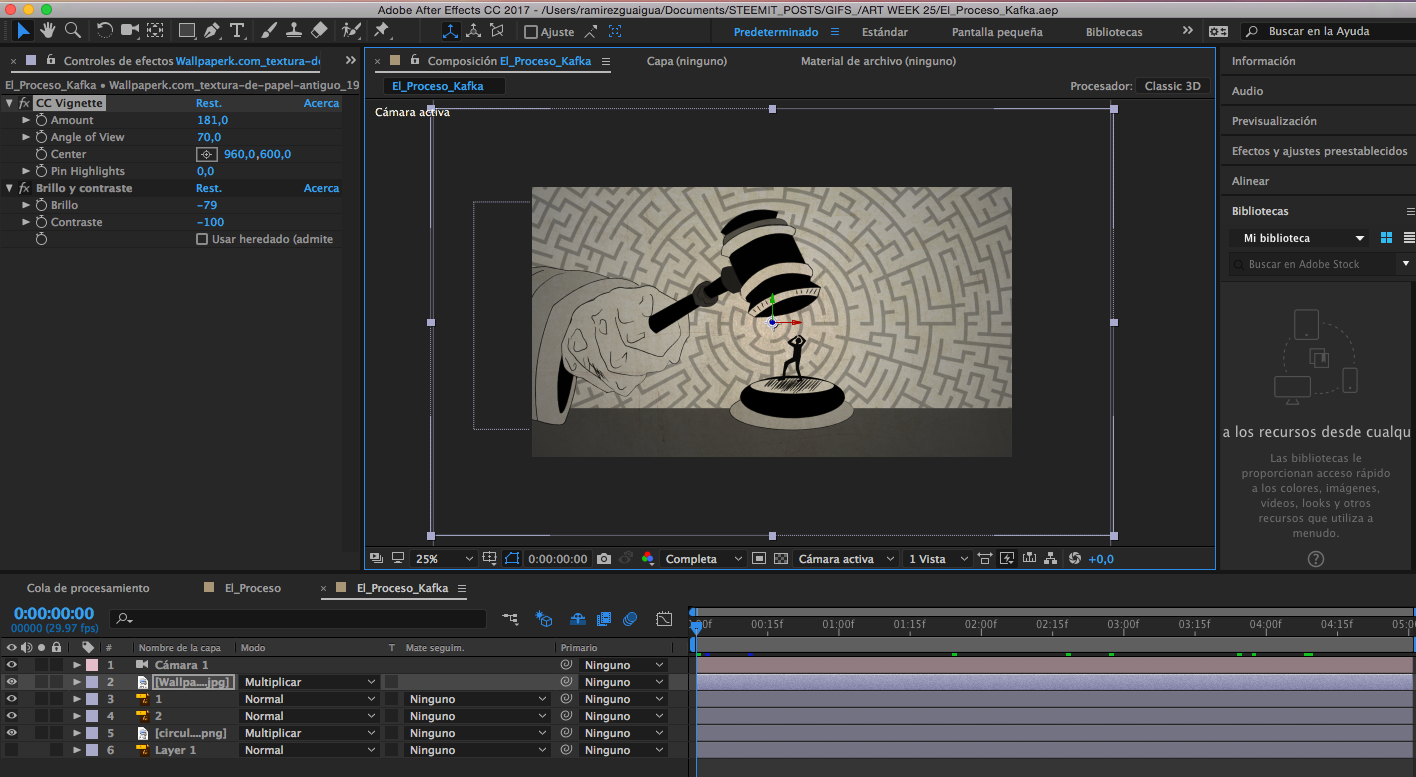Select the Pantalla pequeña workspace
The image size is (1416, 777).
997,32
